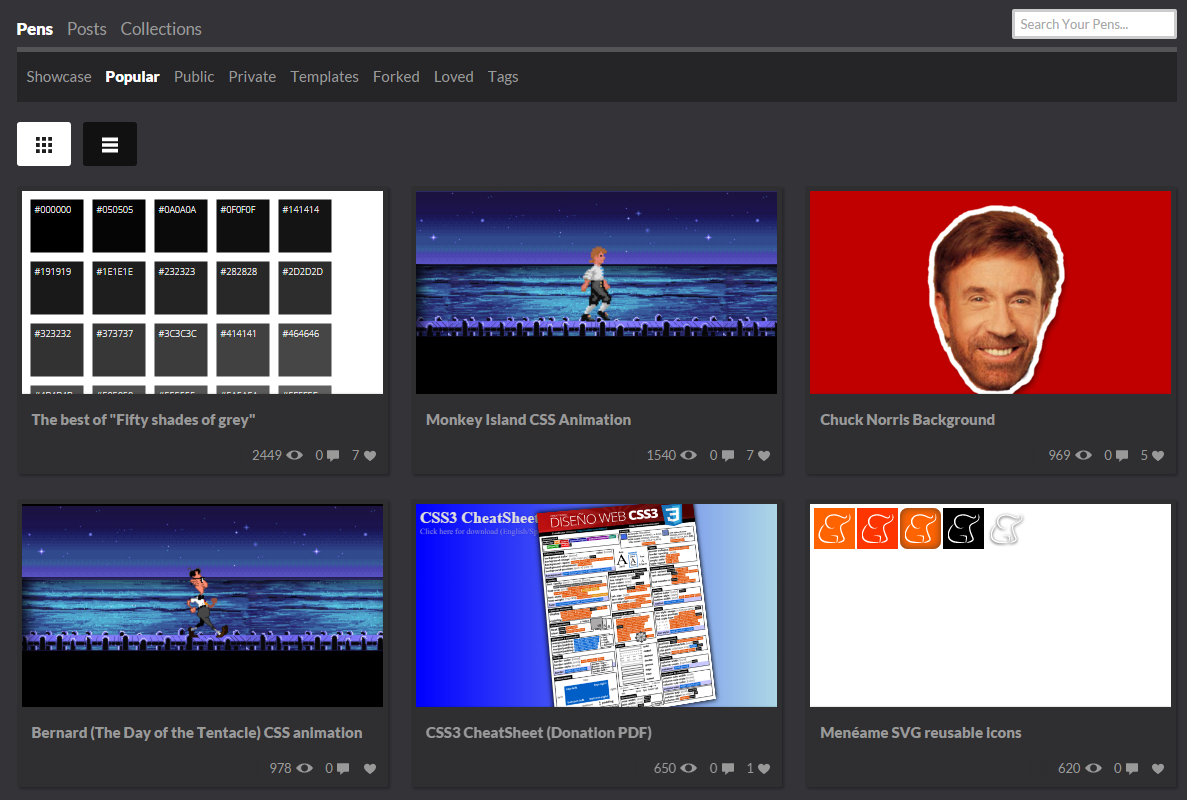Click the heart icon on CSS3 CheatSheet pen
Image resolution: width=1187 pixels, height=800 pixels.
click(x=764, y=768)
